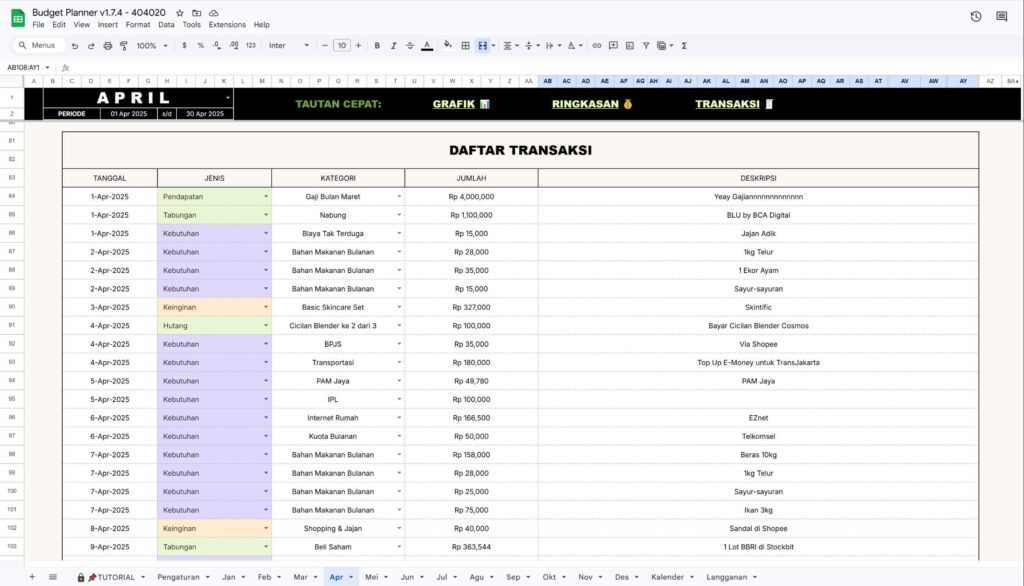This screenshot has height=586, width=1024.
Task: Toggle bold formatting
Action: pyautogui.click(x=377, y=46)
